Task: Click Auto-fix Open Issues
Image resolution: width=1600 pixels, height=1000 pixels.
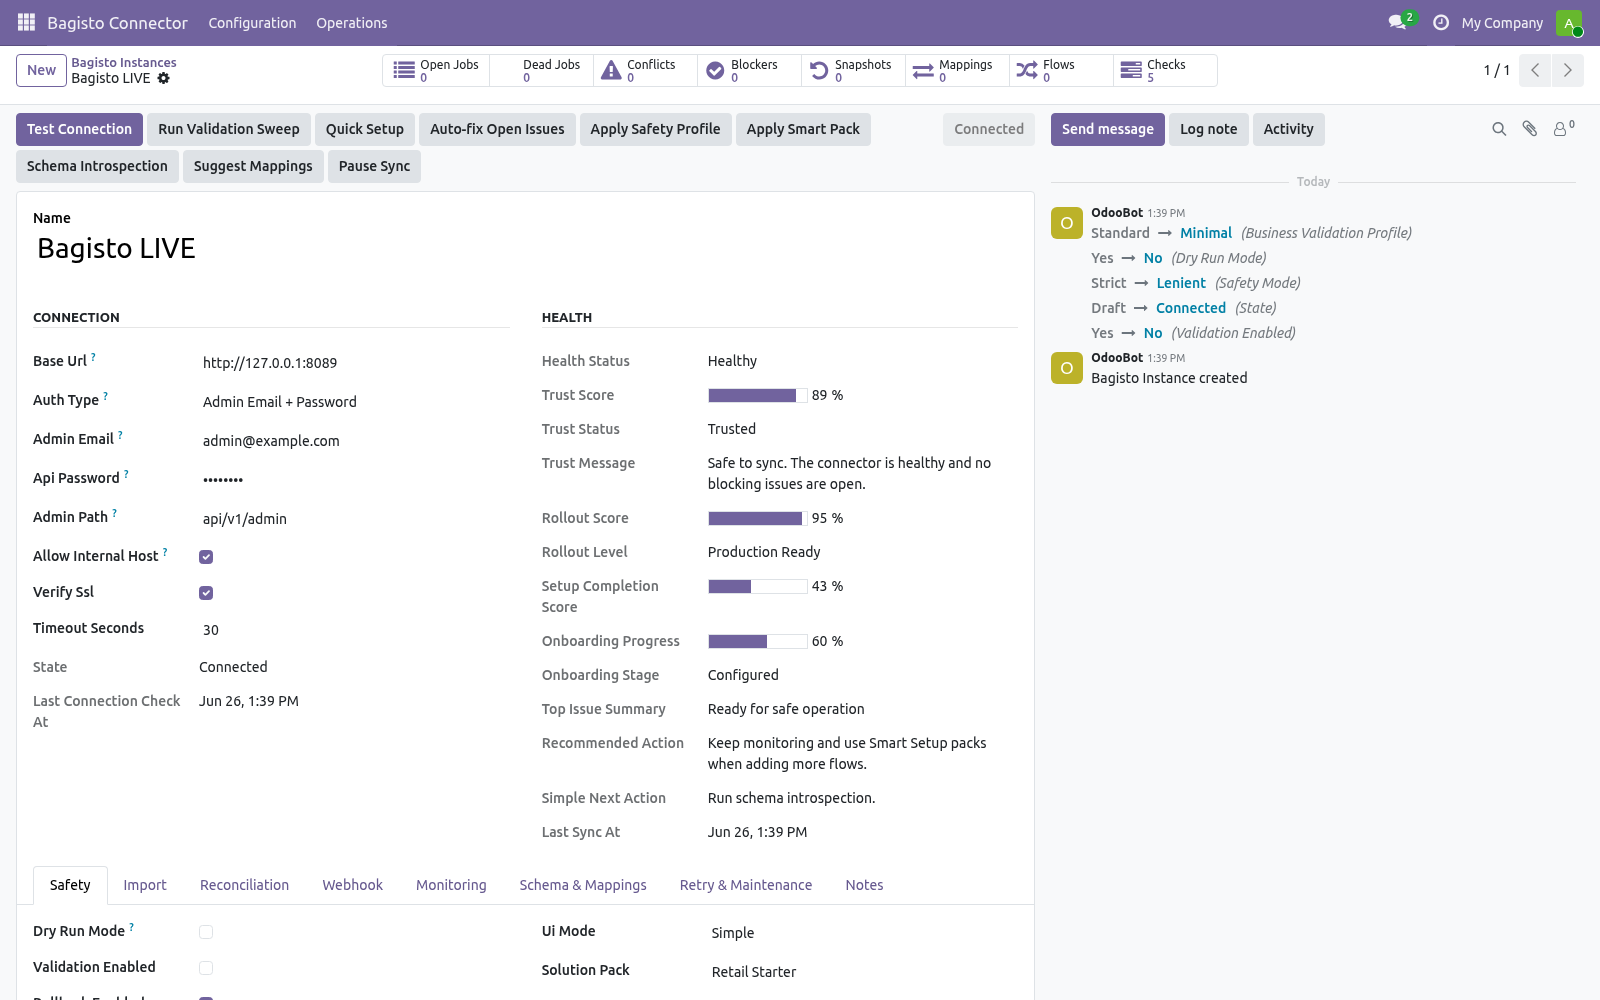Action: point(497,129)
